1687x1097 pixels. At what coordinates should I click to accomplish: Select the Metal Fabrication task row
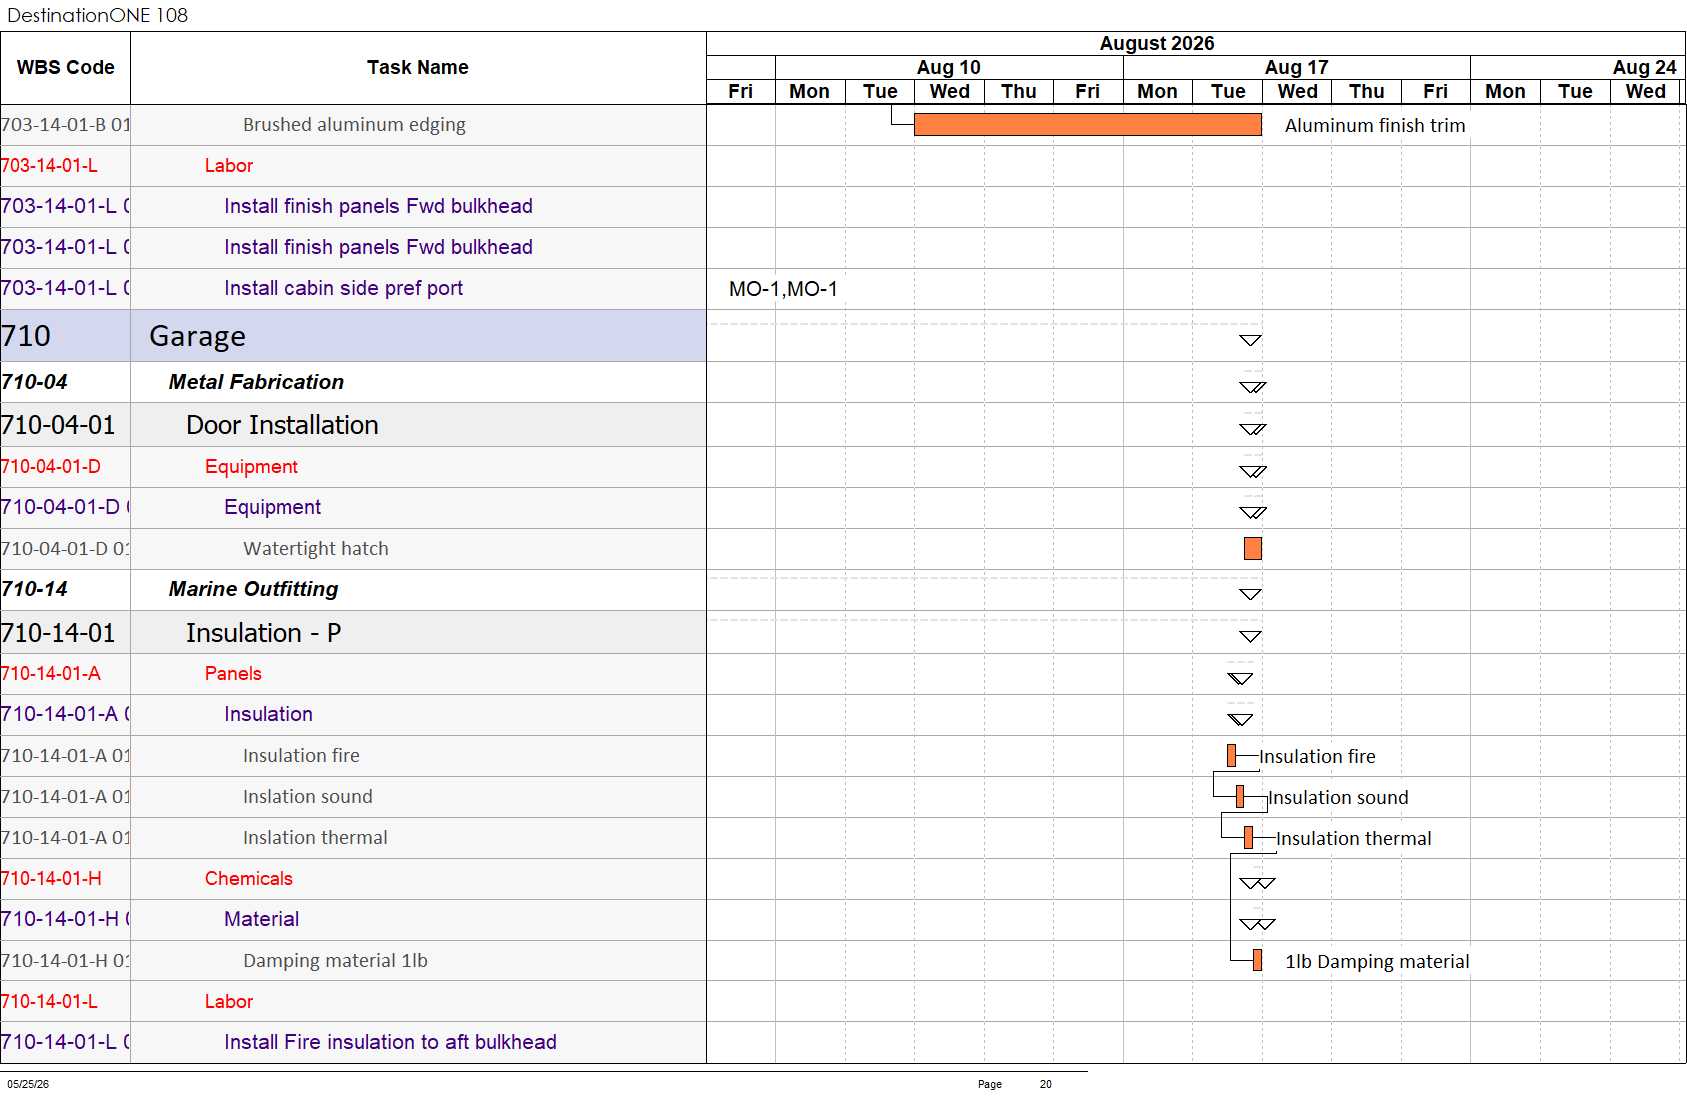coord(353,382)
